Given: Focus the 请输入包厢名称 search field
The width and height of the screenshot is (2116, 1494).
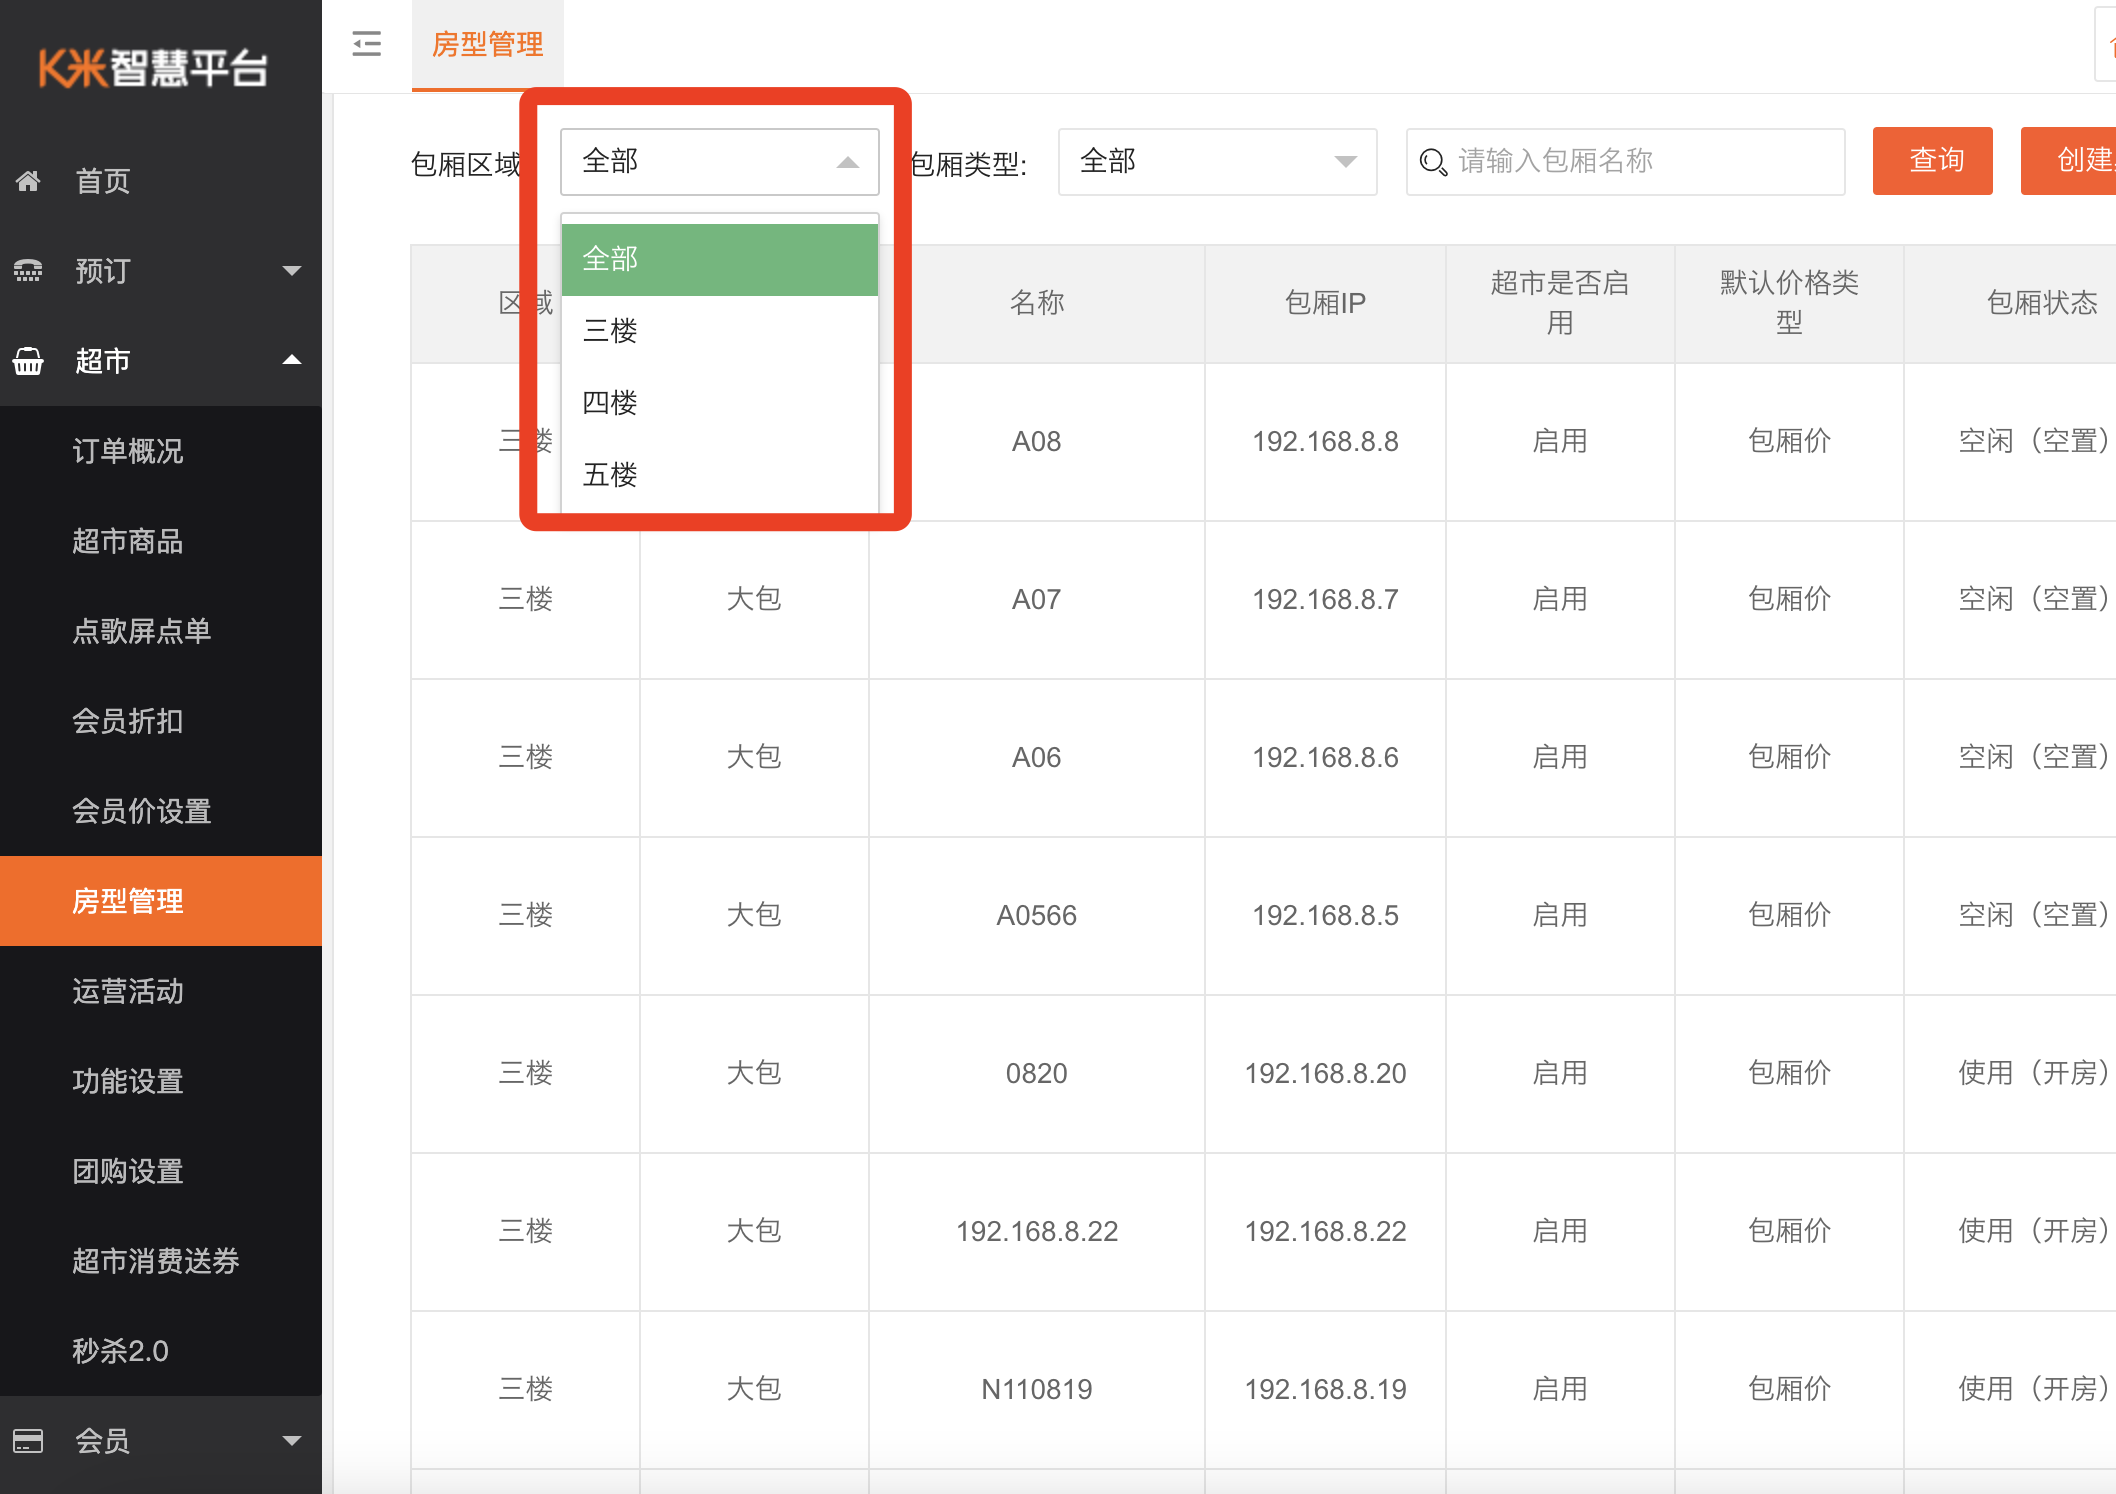Looking at the screenshot, I should tap(1626, 162).
